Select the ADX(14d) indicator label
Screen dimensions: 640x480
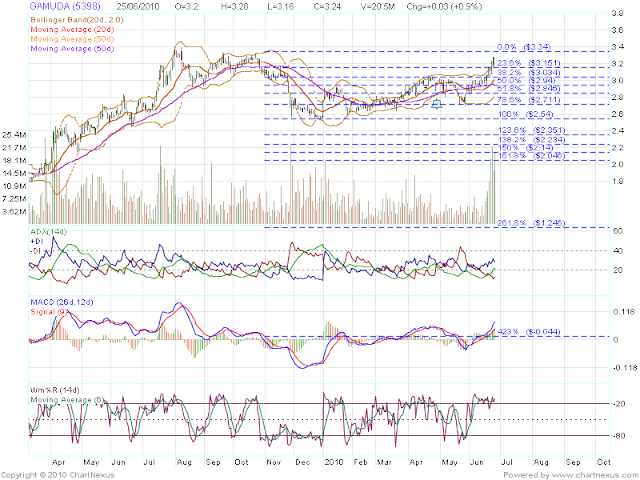click(x=48, y=232)
